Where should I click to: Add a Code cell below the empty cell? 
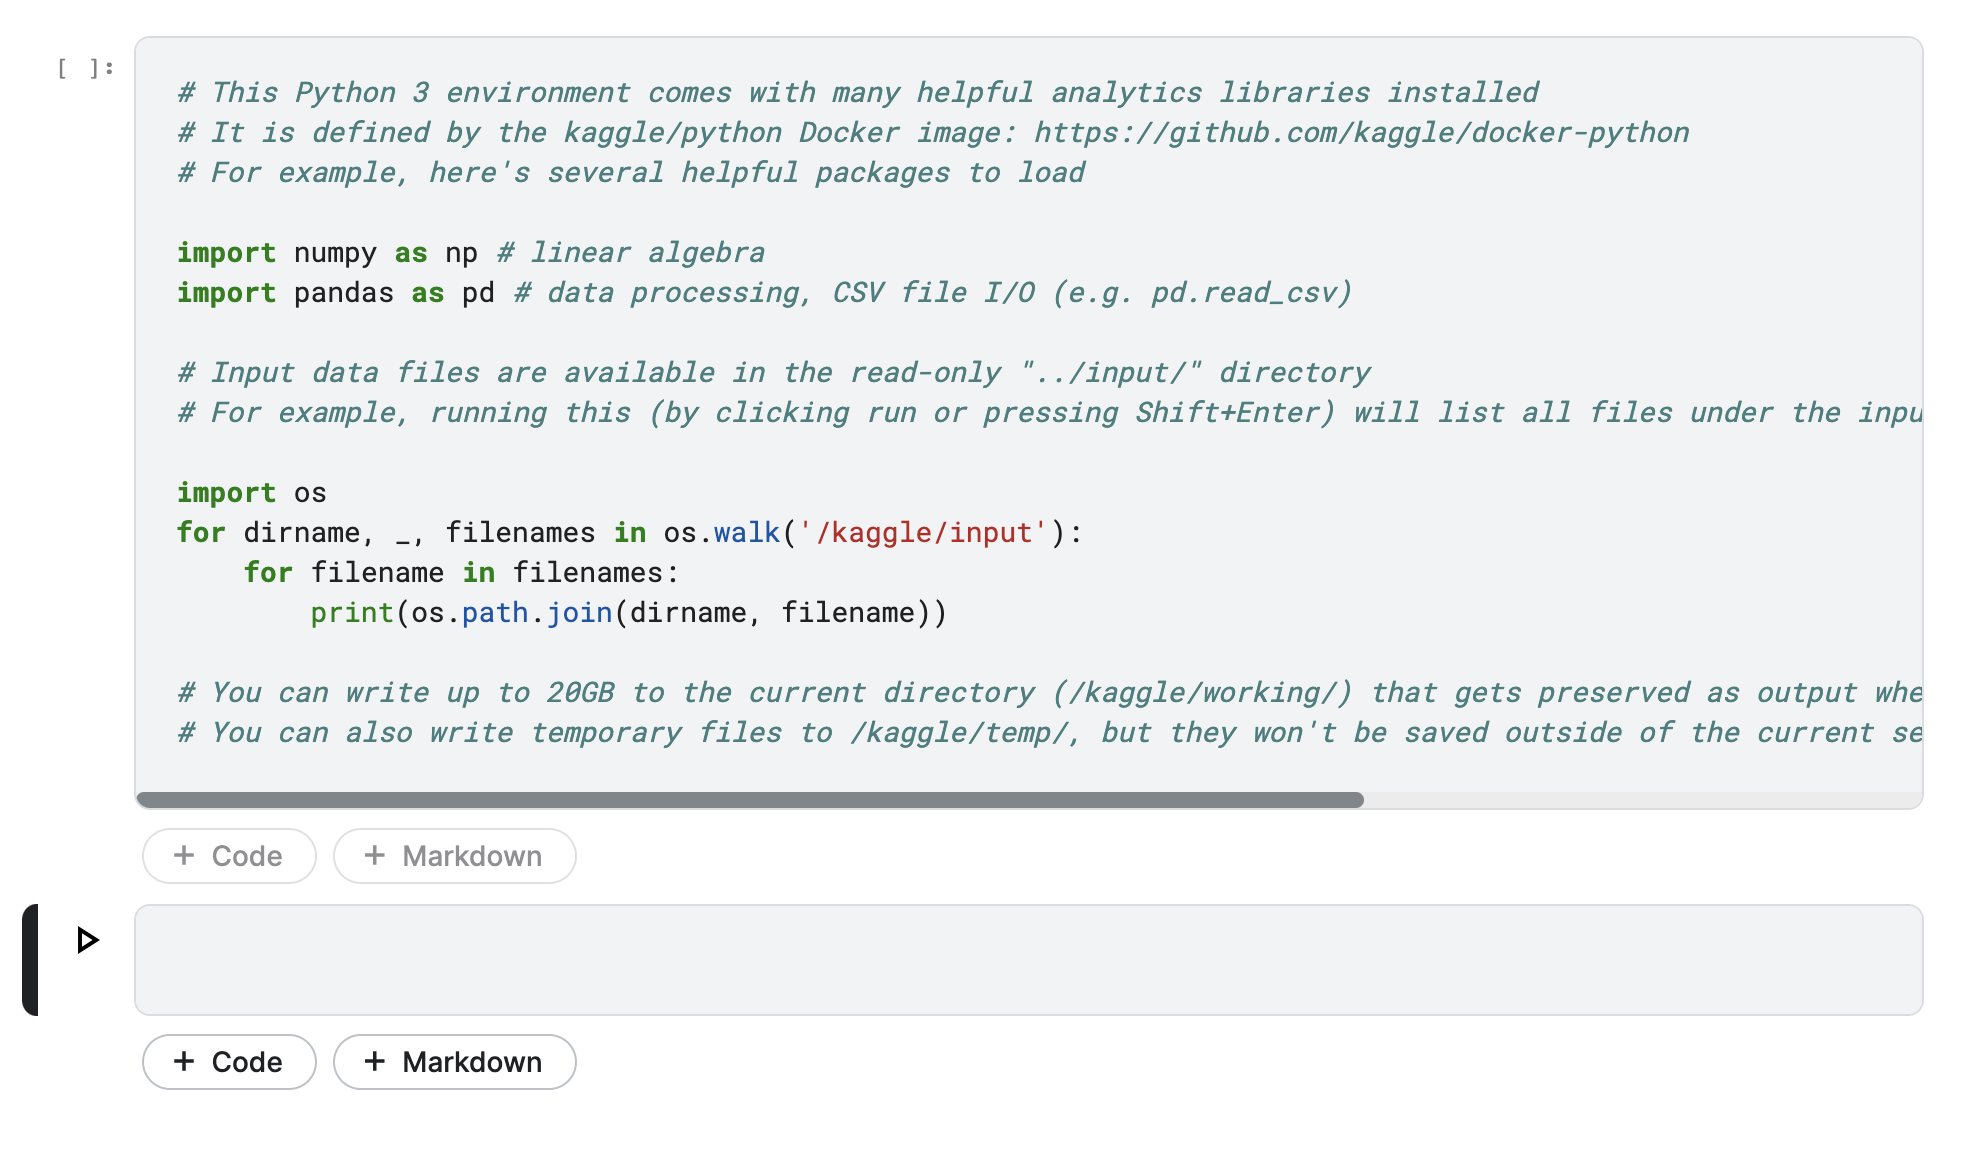[x=229, y=1061]
